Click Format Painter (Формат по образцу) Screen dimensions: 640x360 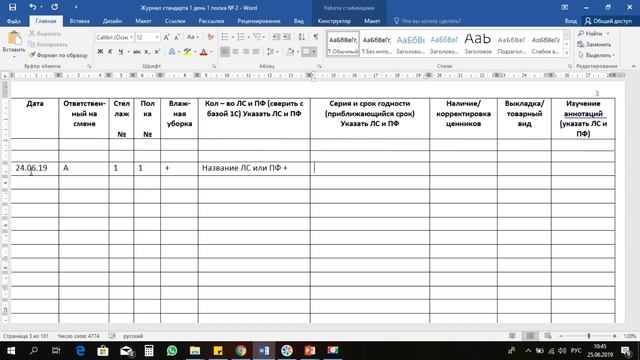pos(58,55)
